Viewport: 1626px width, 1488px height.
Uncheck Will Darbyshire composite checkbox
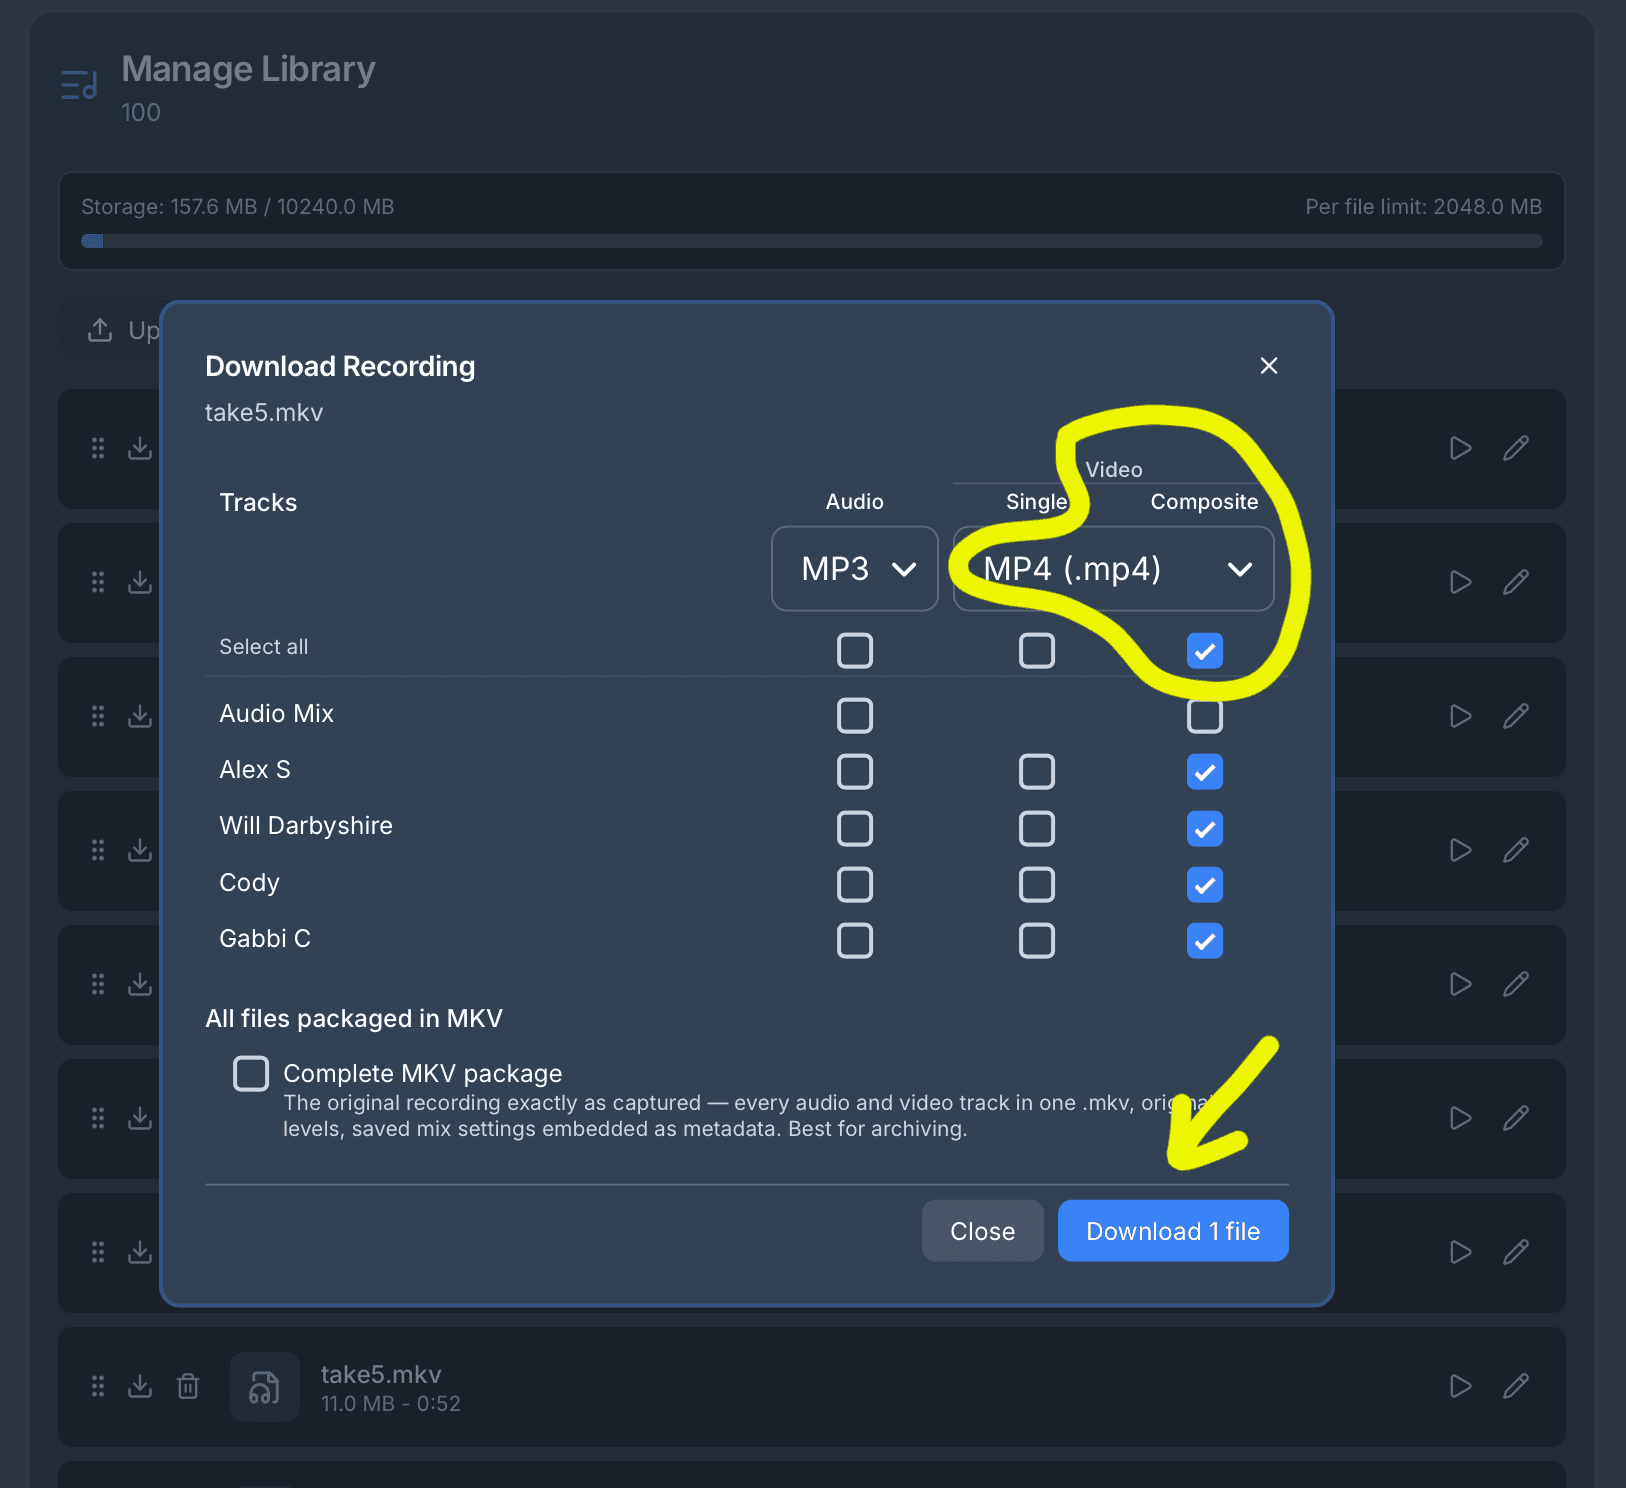click(x=1205, y=829)
